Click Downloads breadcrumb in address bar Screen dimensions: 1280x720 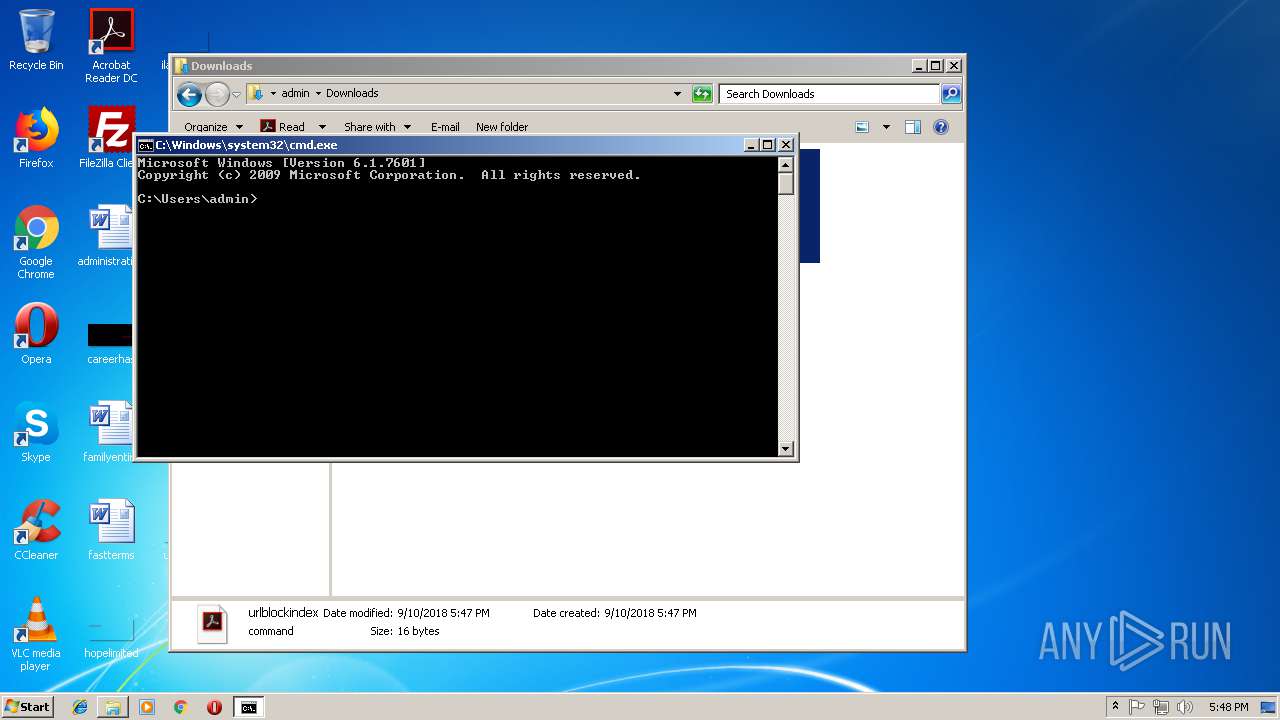click(352, 93)
